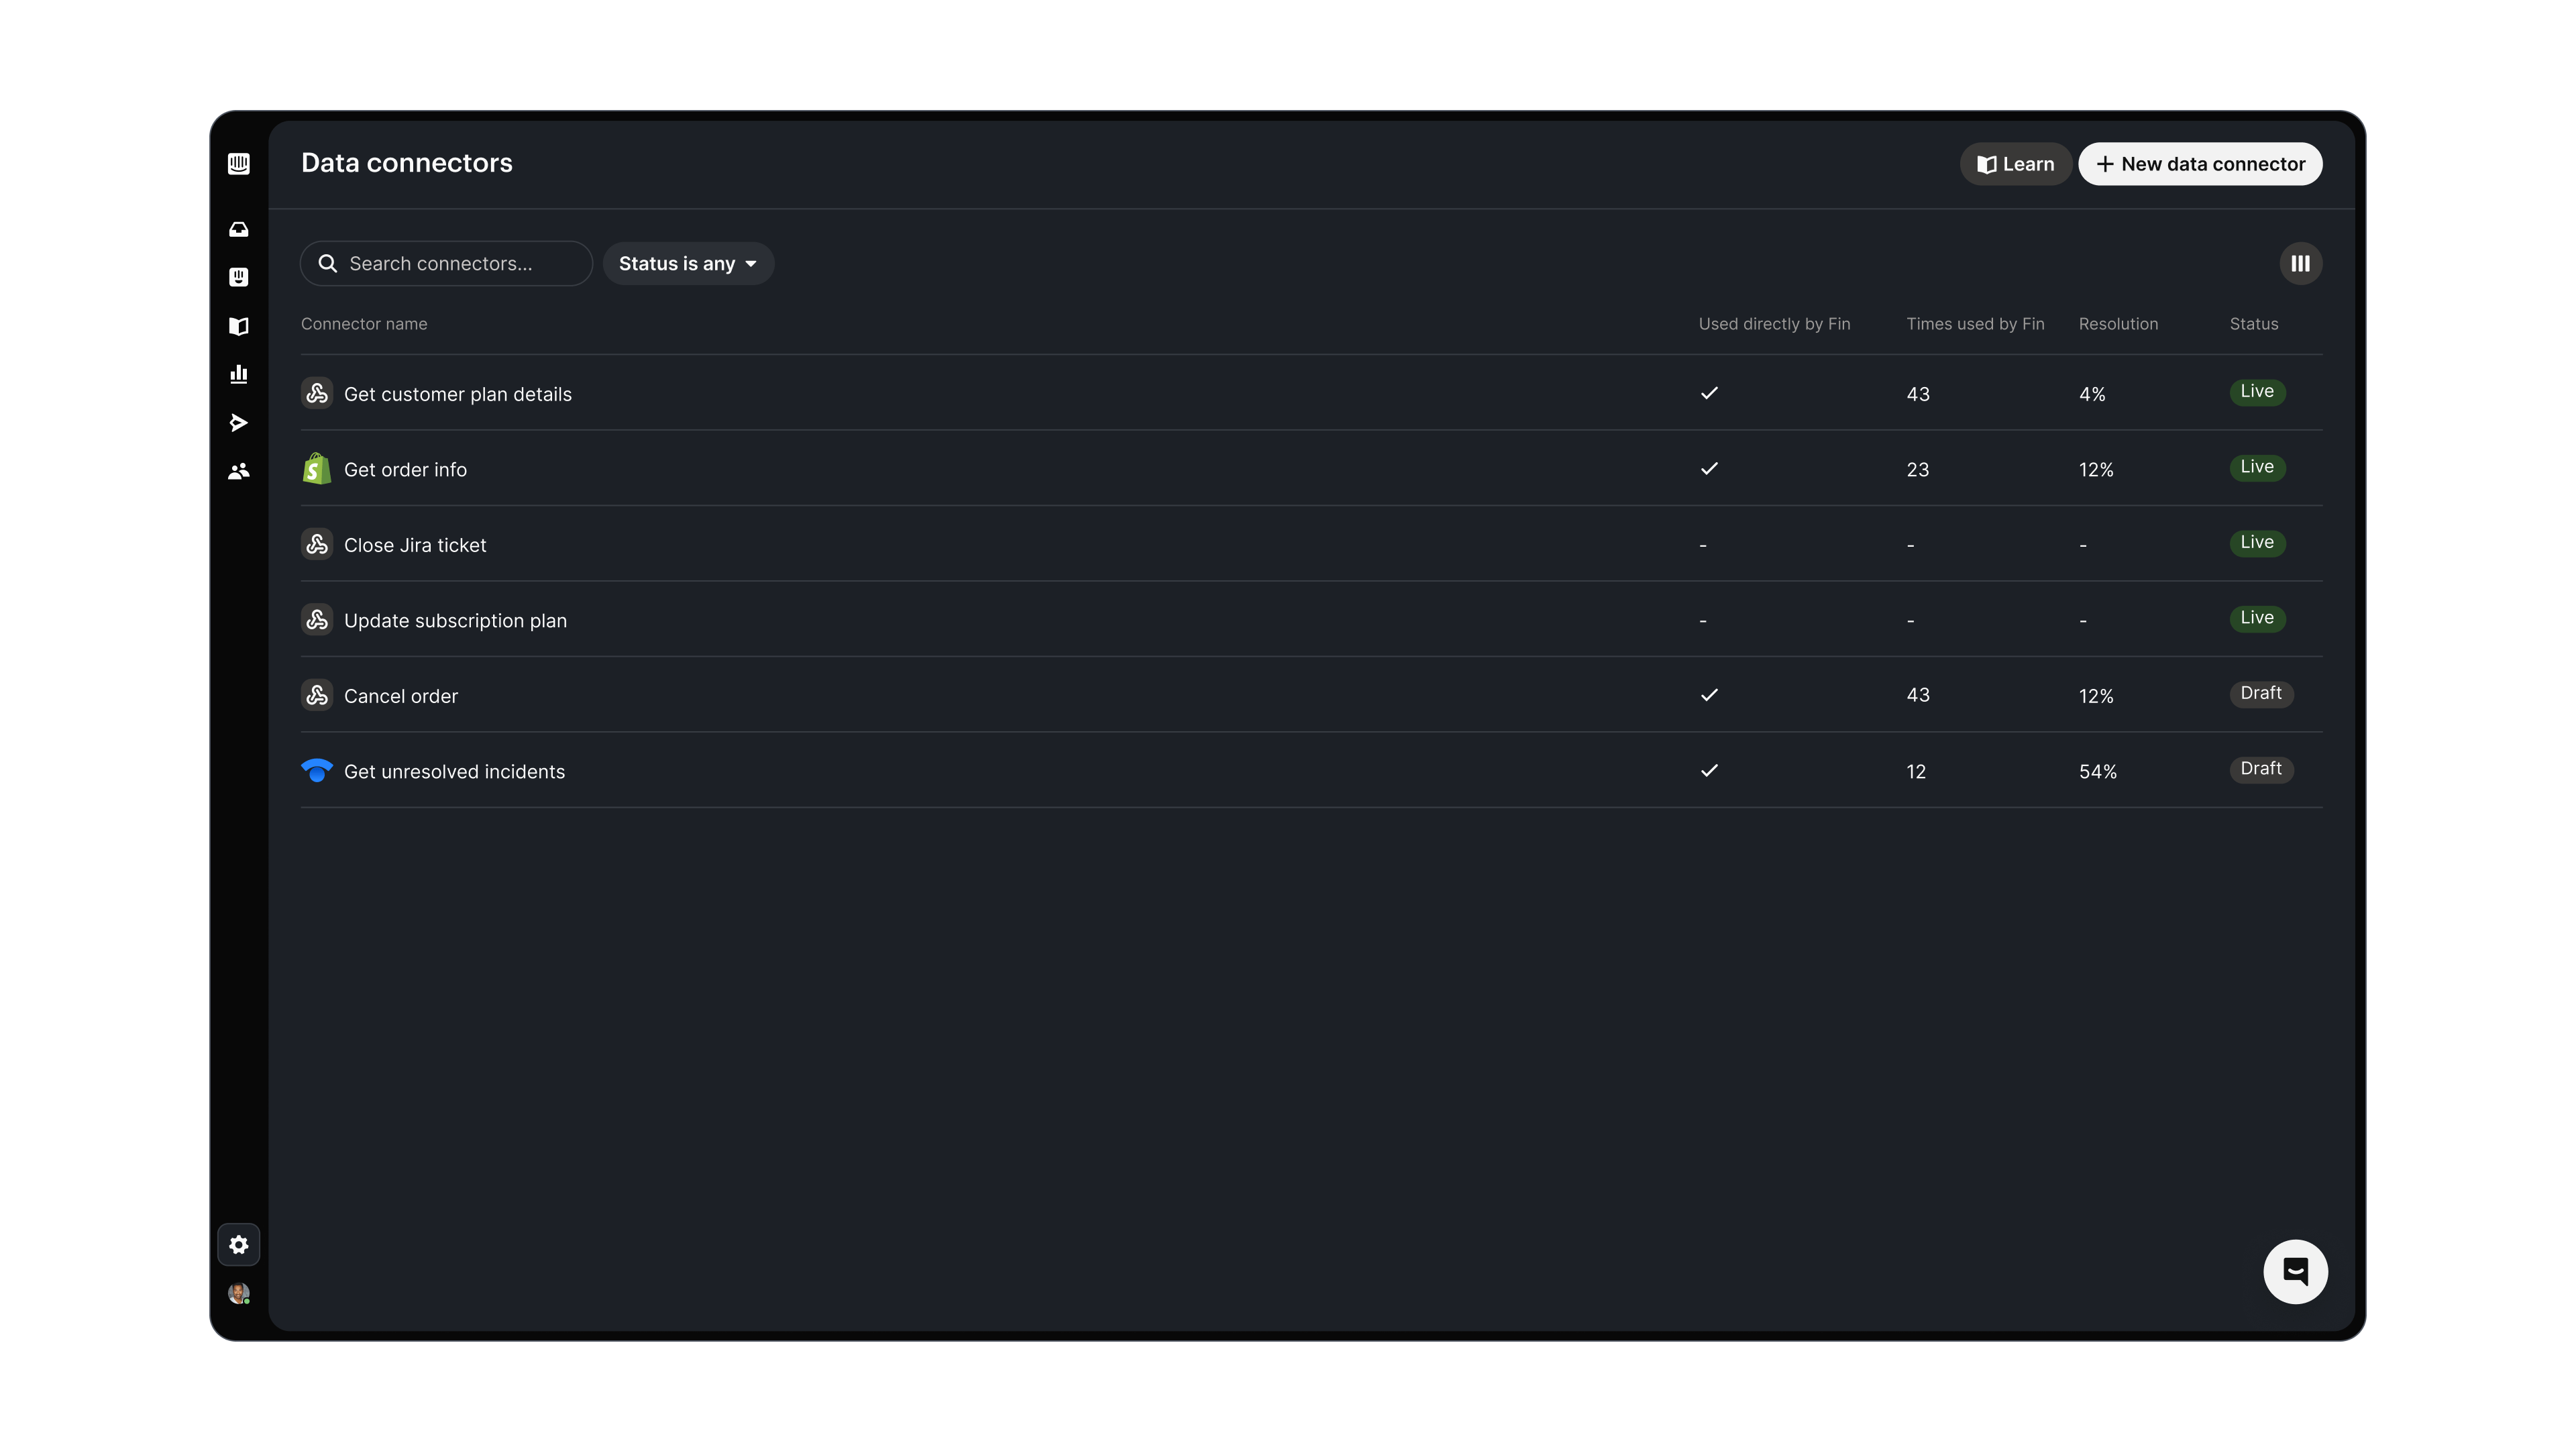This screenshot has width=2576, height=1449.
Task: Open Contacts people icon in sidebar
Action: 238,471
